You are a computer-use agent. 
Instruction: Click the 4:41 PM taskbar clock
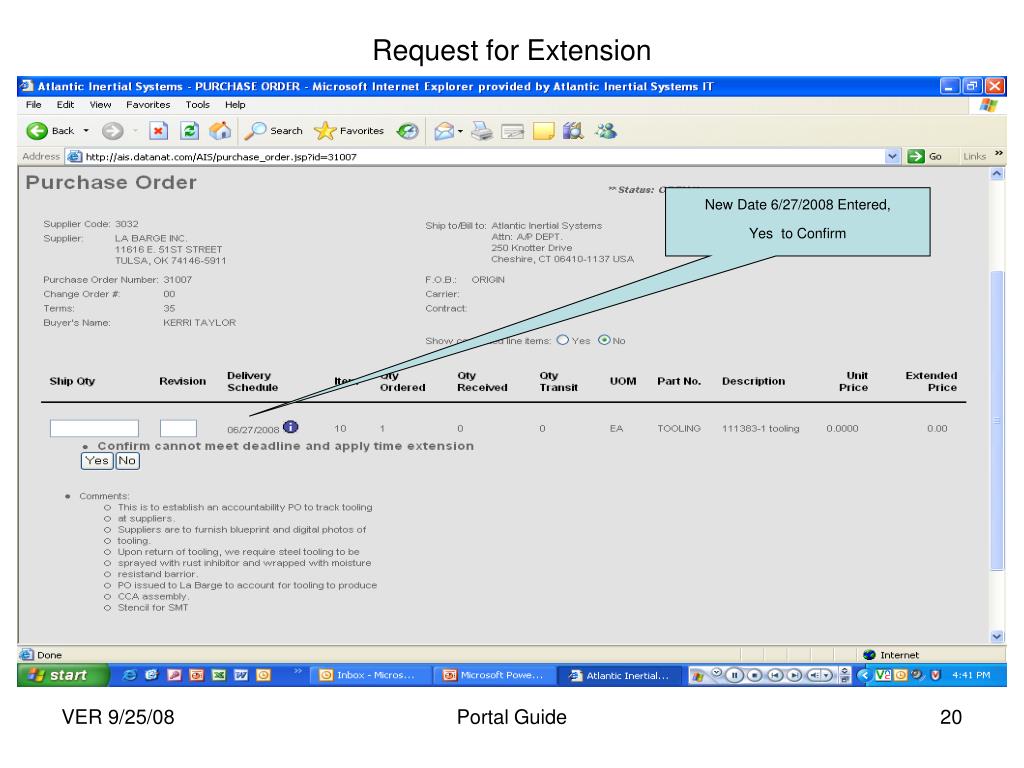[971, 675]
